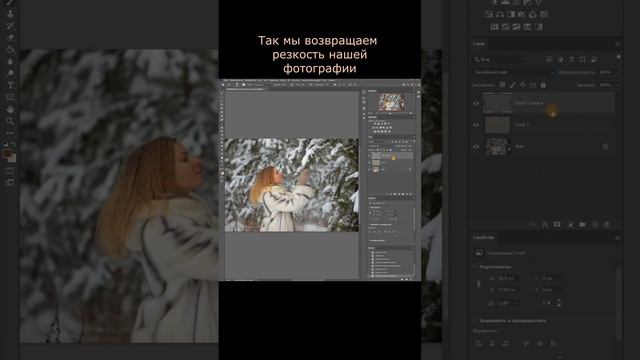Delete the selected layer
The height and width of the screenshot is (360, 640).
(607, 224)
